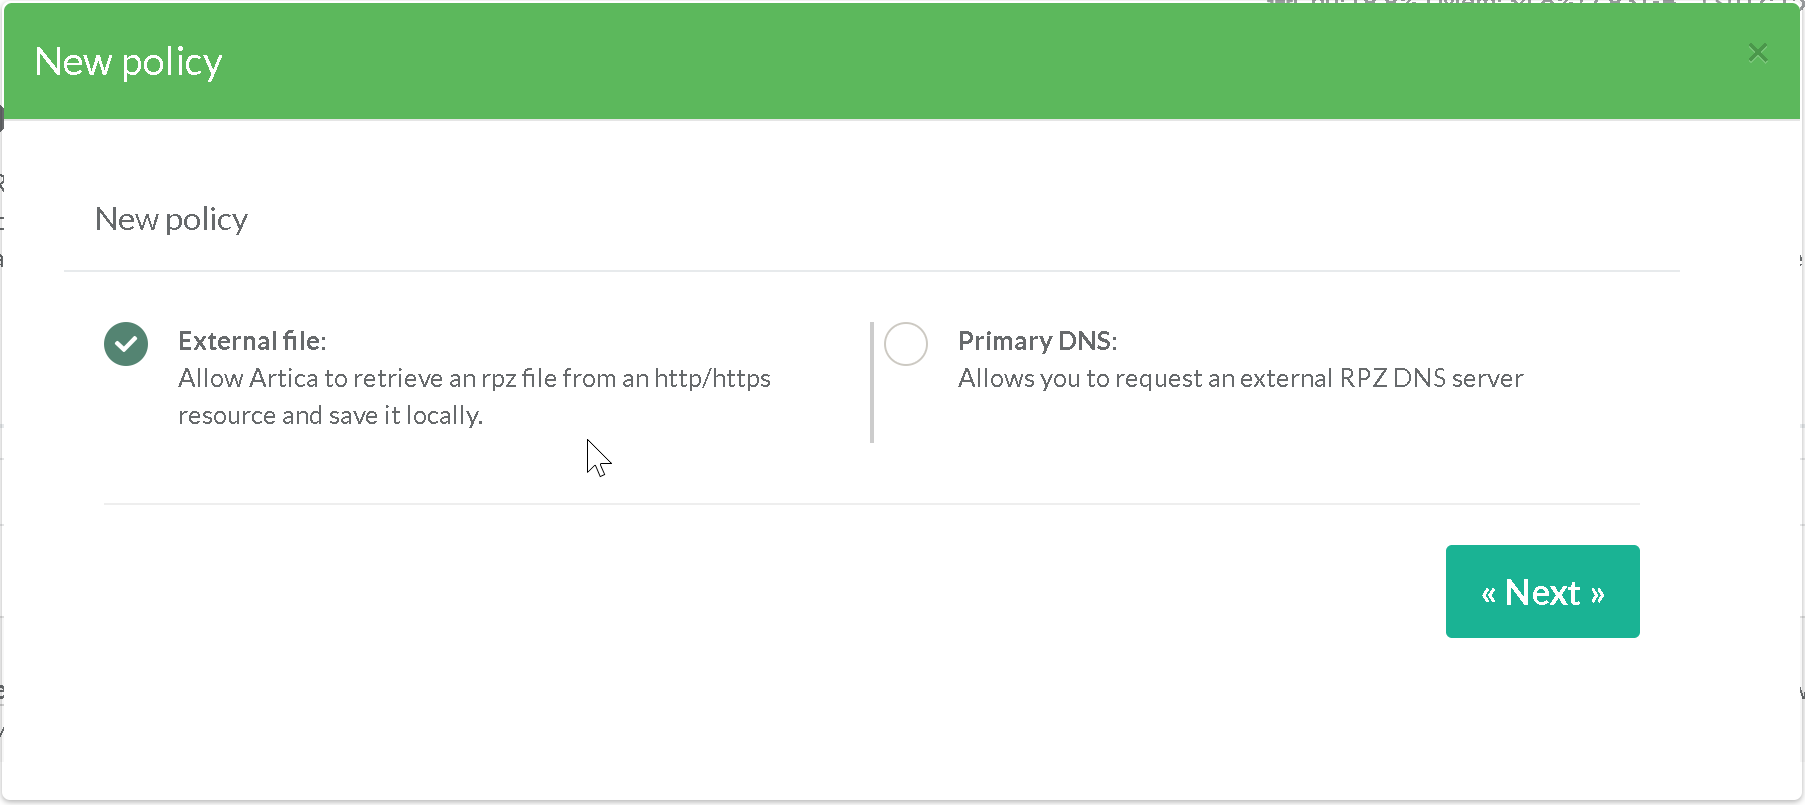The height and width of the screenshot is (805, 1805).
Task: Click the gray "New policy" section heading
Action: 171,219
